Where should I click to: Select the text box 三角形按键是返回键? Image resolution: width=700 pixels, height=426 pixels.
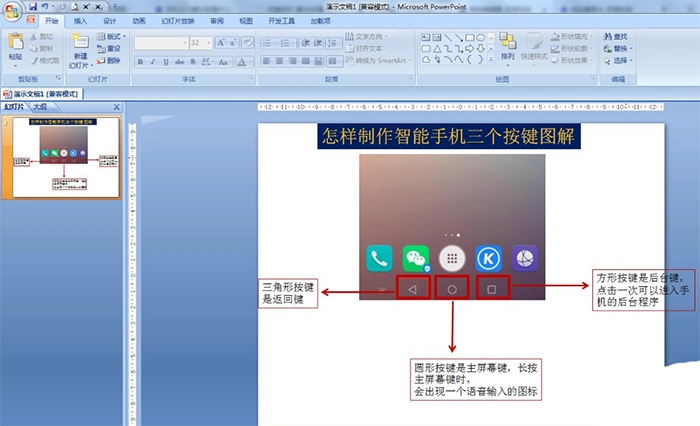(x=288, y=293)
